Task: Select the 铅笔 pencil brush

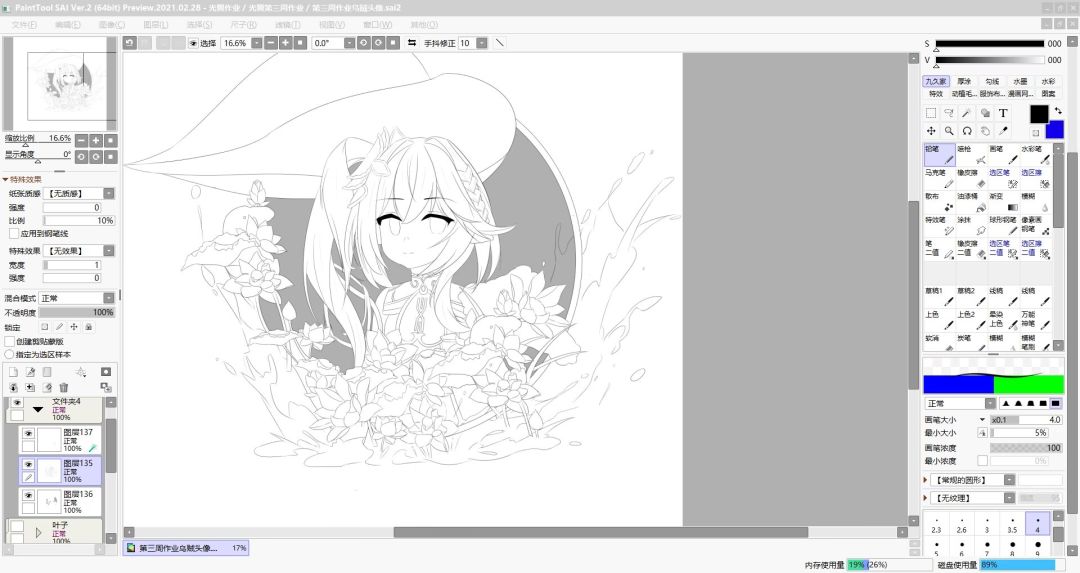Action: click(x=939, y=154)
